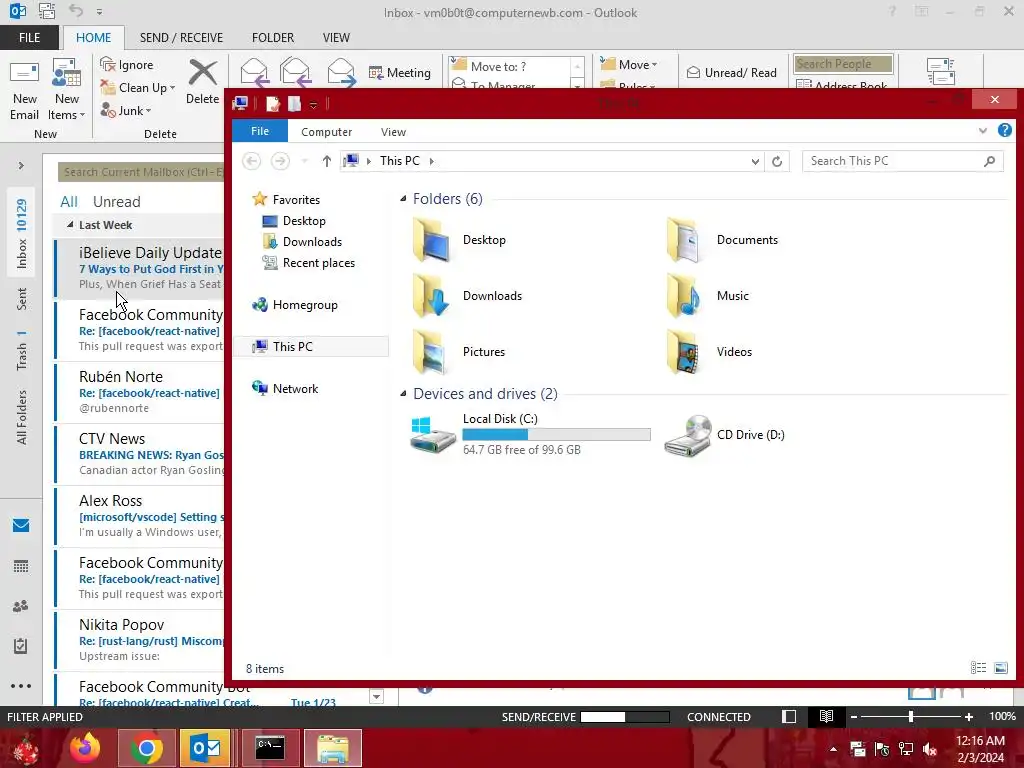Open Junk dropdown in Outlook ribbon
The height and width of the screenshot is (768, 1024).
[x=126, y=110]
